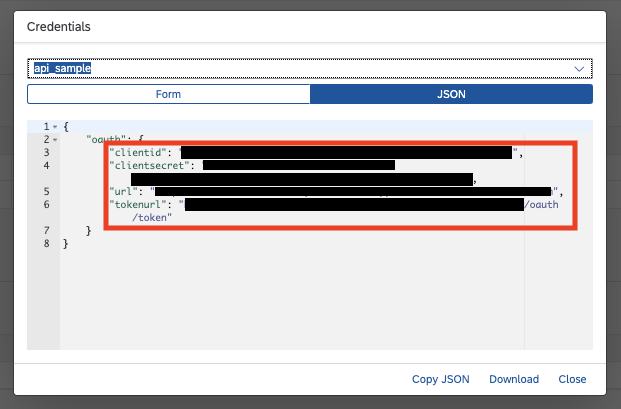Click the /token" wrapped line text
Screen dimensions: 621x409
[152, 218]
